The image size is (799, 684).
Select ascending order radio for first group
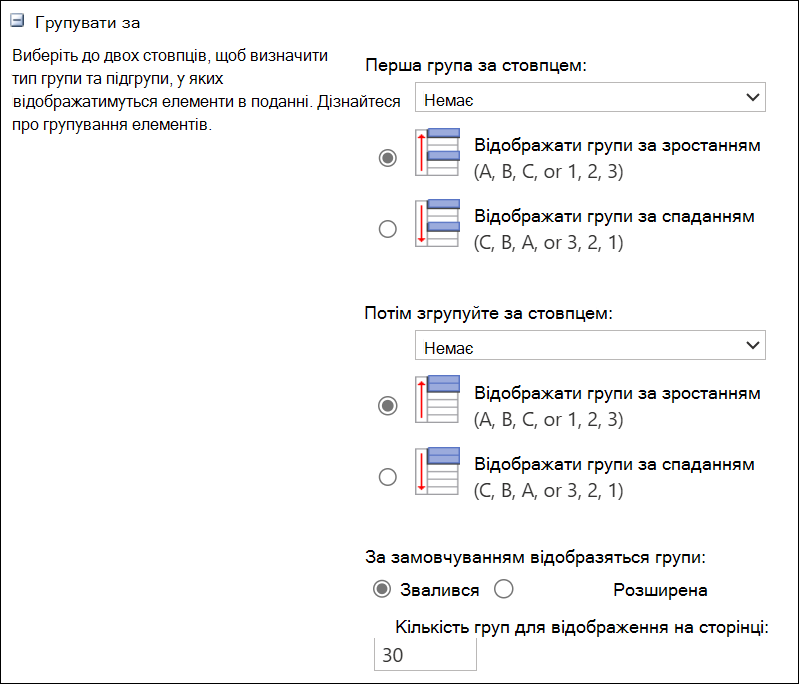(x=388, y=157)
